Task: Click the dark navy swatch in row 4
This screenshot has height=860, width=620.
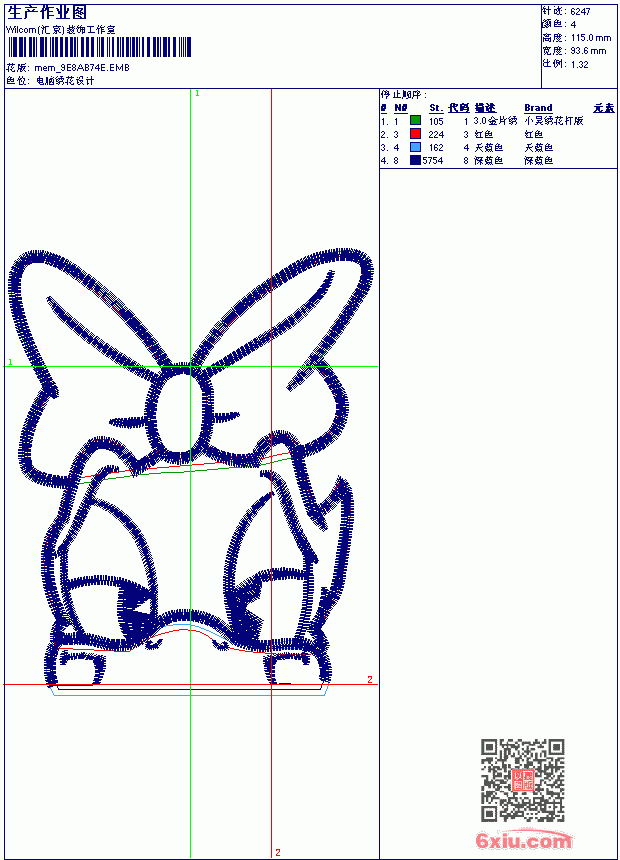Action: pos(415,160)
